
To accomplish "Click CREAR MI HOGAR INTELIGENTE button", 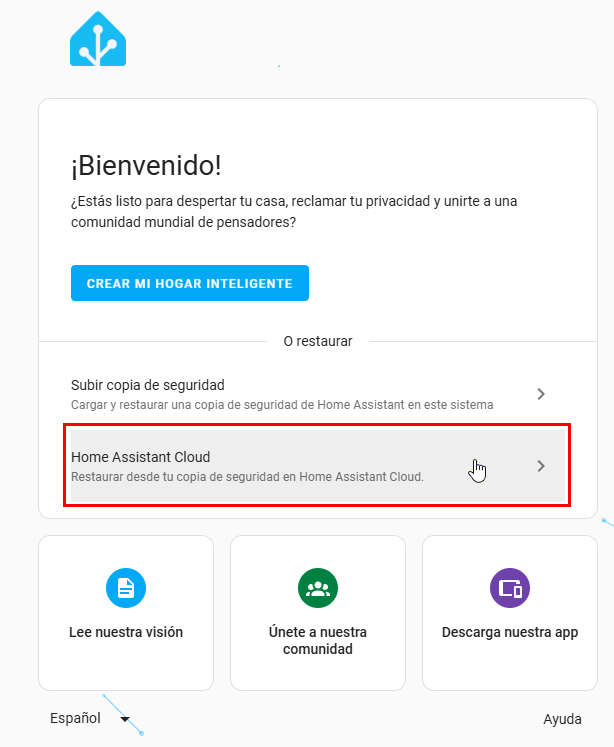I will [x=190, y=283].
